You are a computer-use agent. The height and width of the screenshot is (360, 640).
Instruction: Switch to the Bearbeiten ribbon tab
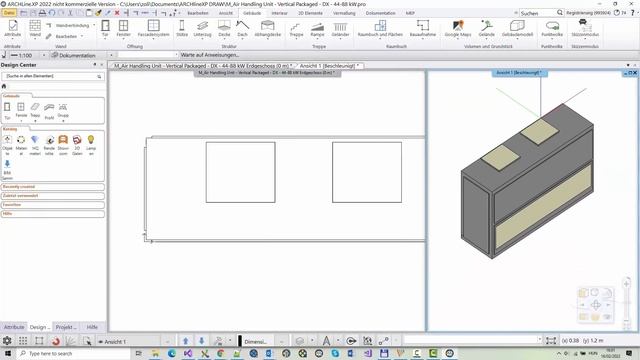coord(198,13)
